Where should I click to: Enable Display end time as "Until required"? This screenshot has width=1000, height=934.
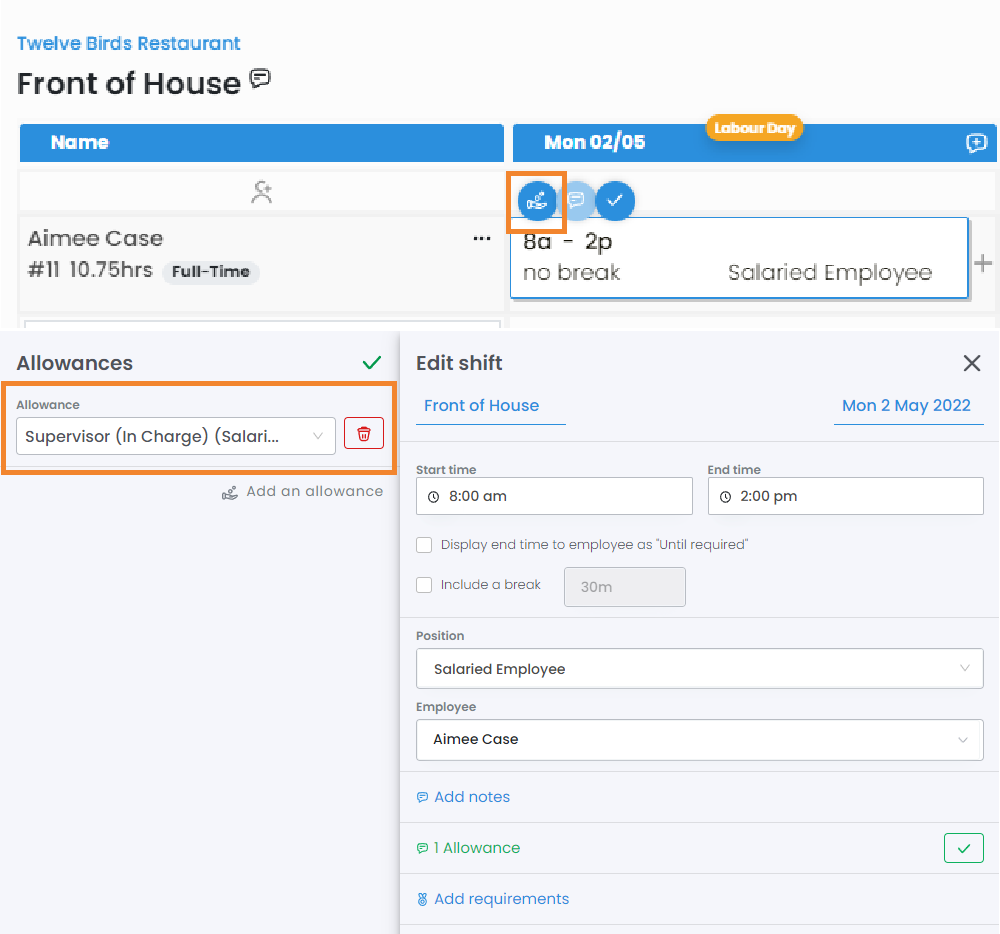(424, 545)
